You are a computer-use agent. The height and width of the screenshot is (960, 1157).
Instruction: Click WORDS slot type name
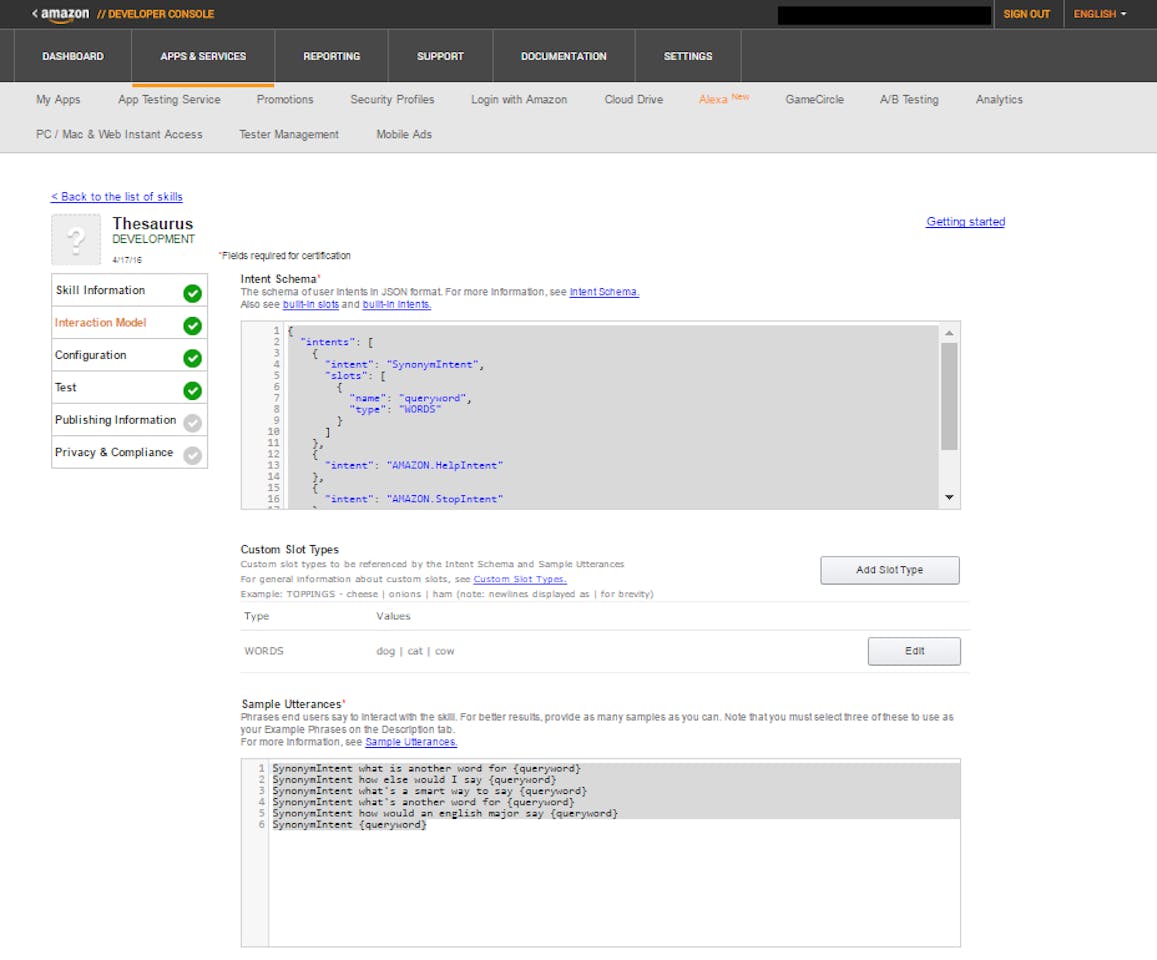(x=264, y=651)
